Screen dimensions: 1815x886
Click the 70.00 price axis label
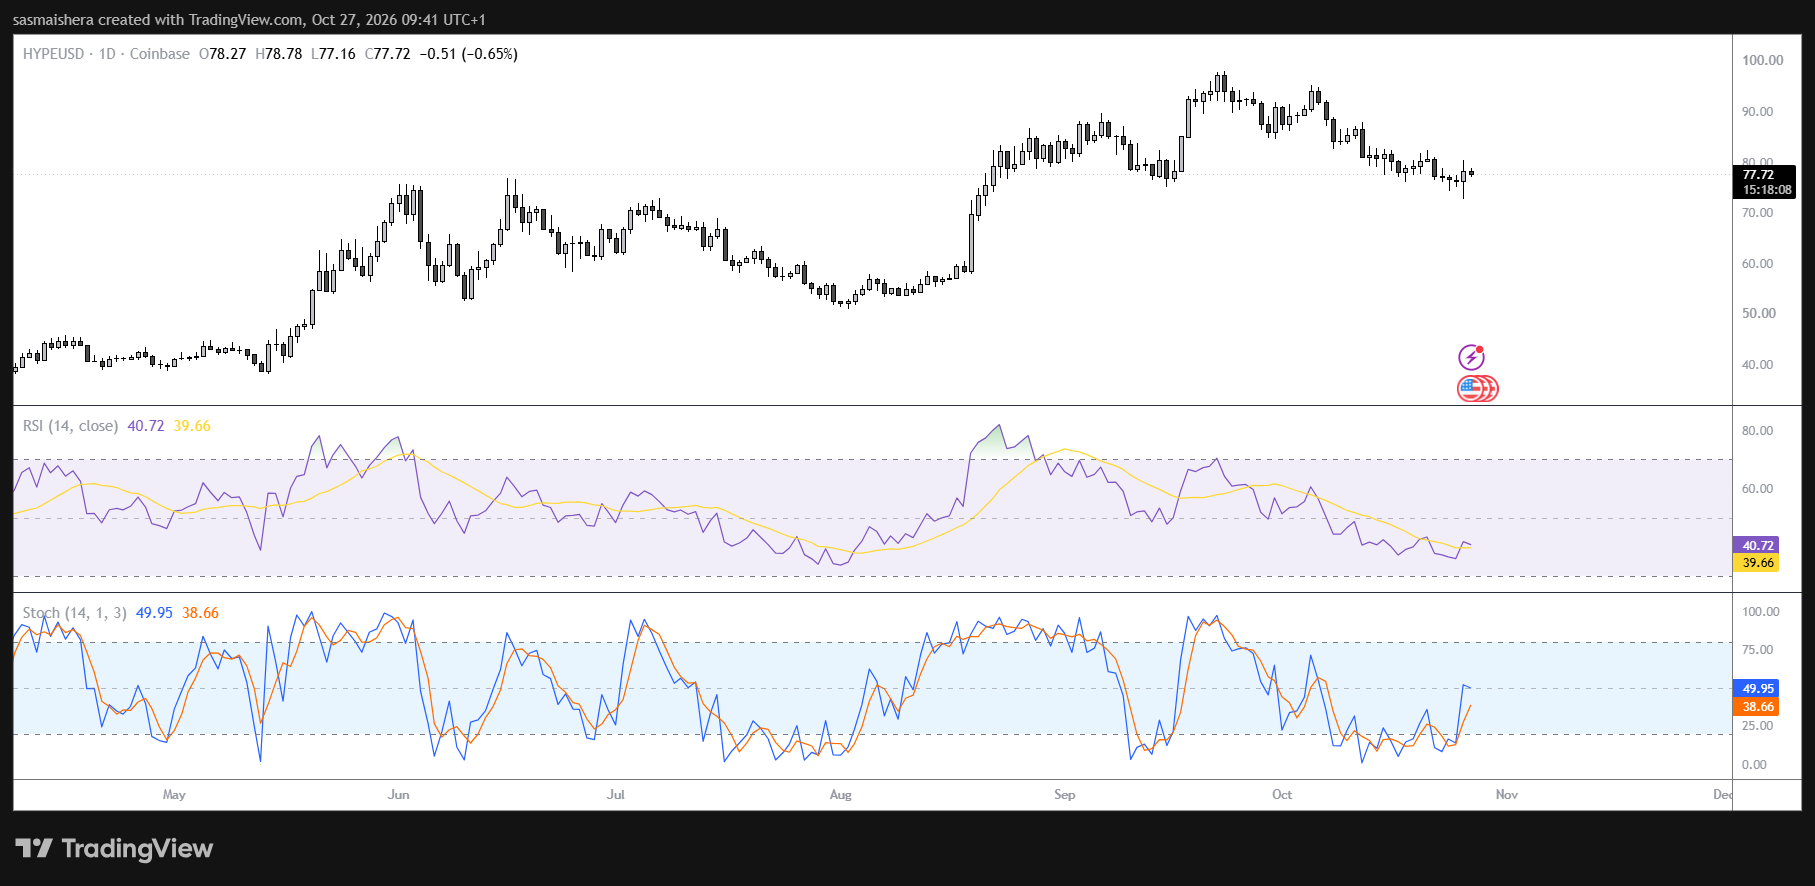[x=1757, y=212]
